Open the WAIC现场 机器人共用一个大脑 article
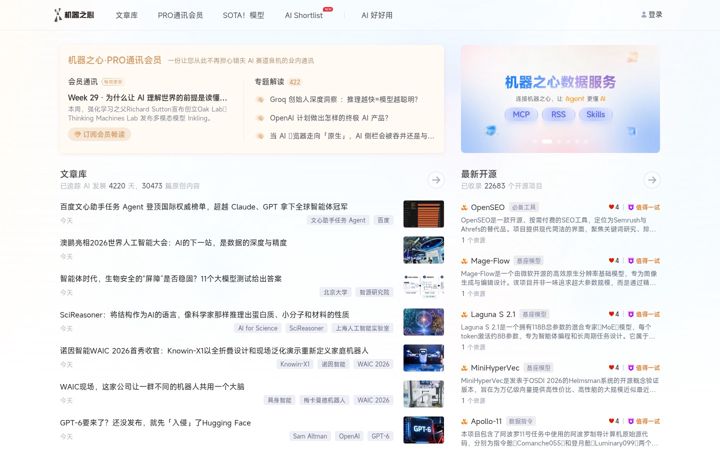The width and height of the screenshot is (720, 450). tap(152, 387)
